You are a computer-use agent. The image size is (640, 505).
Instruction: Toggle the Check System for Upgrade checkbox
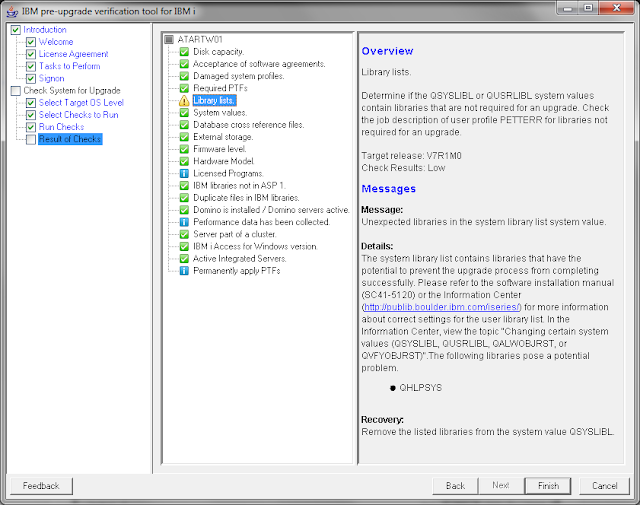pyautogui.click(x=16, y=91)
